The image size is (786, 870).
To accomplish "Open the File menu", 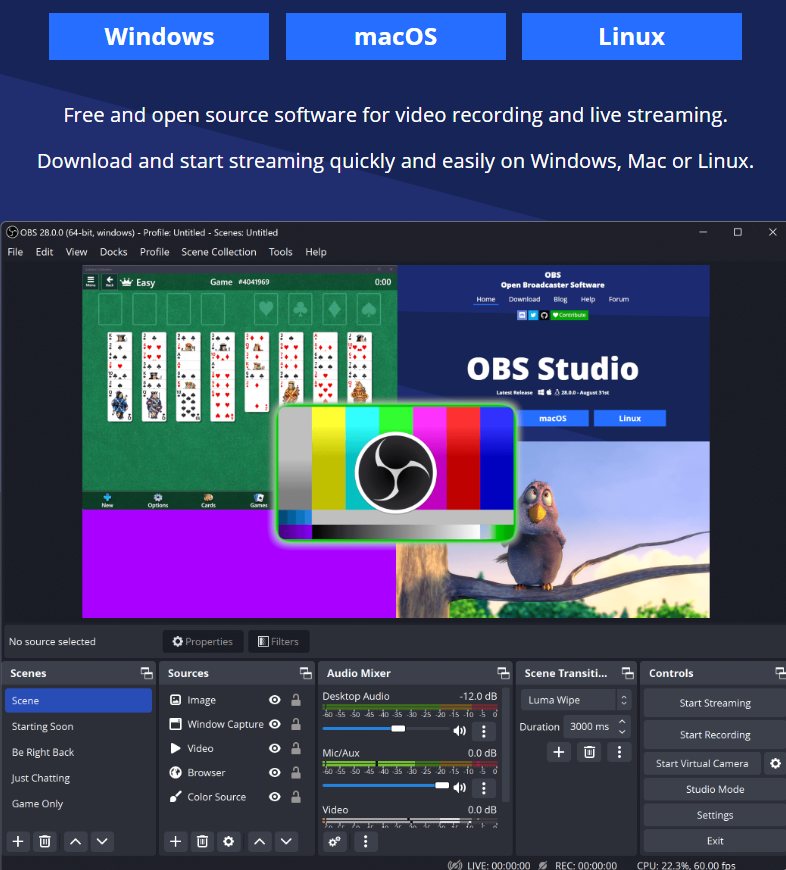I will [x=15, y=252].
